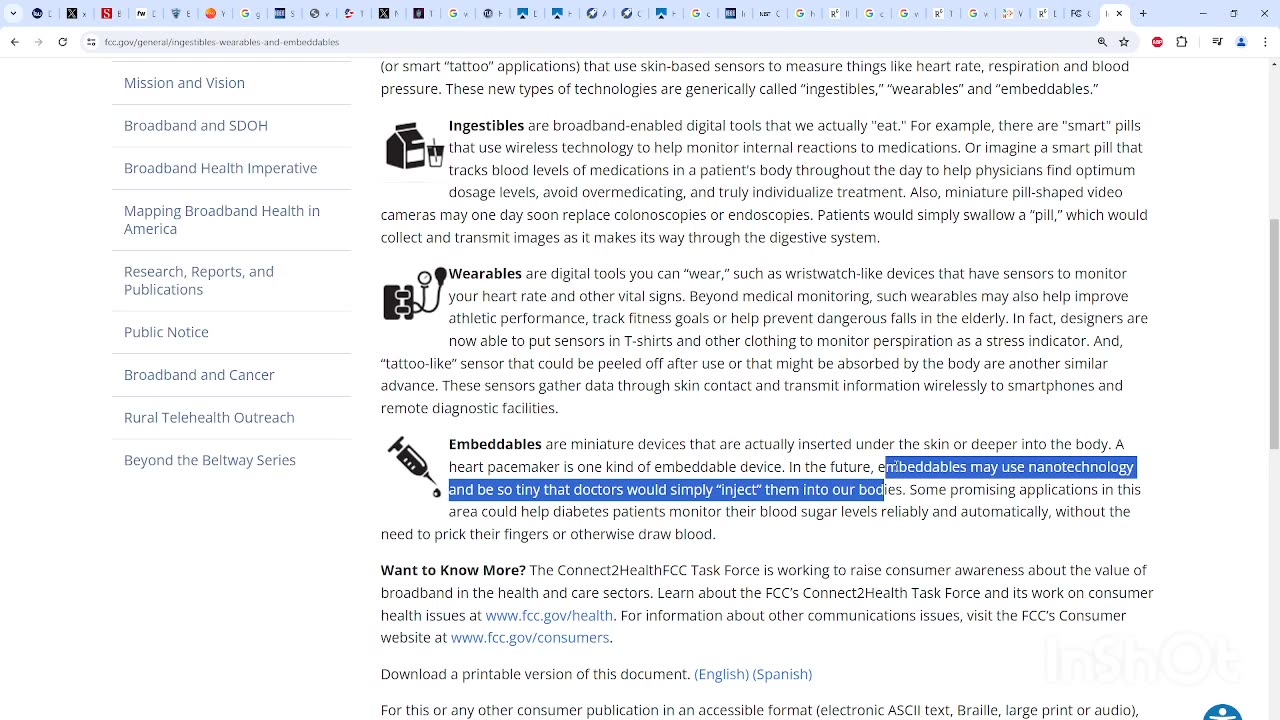
Task: Open Research, Reports, and Publications link
Action: click(199, 280)
